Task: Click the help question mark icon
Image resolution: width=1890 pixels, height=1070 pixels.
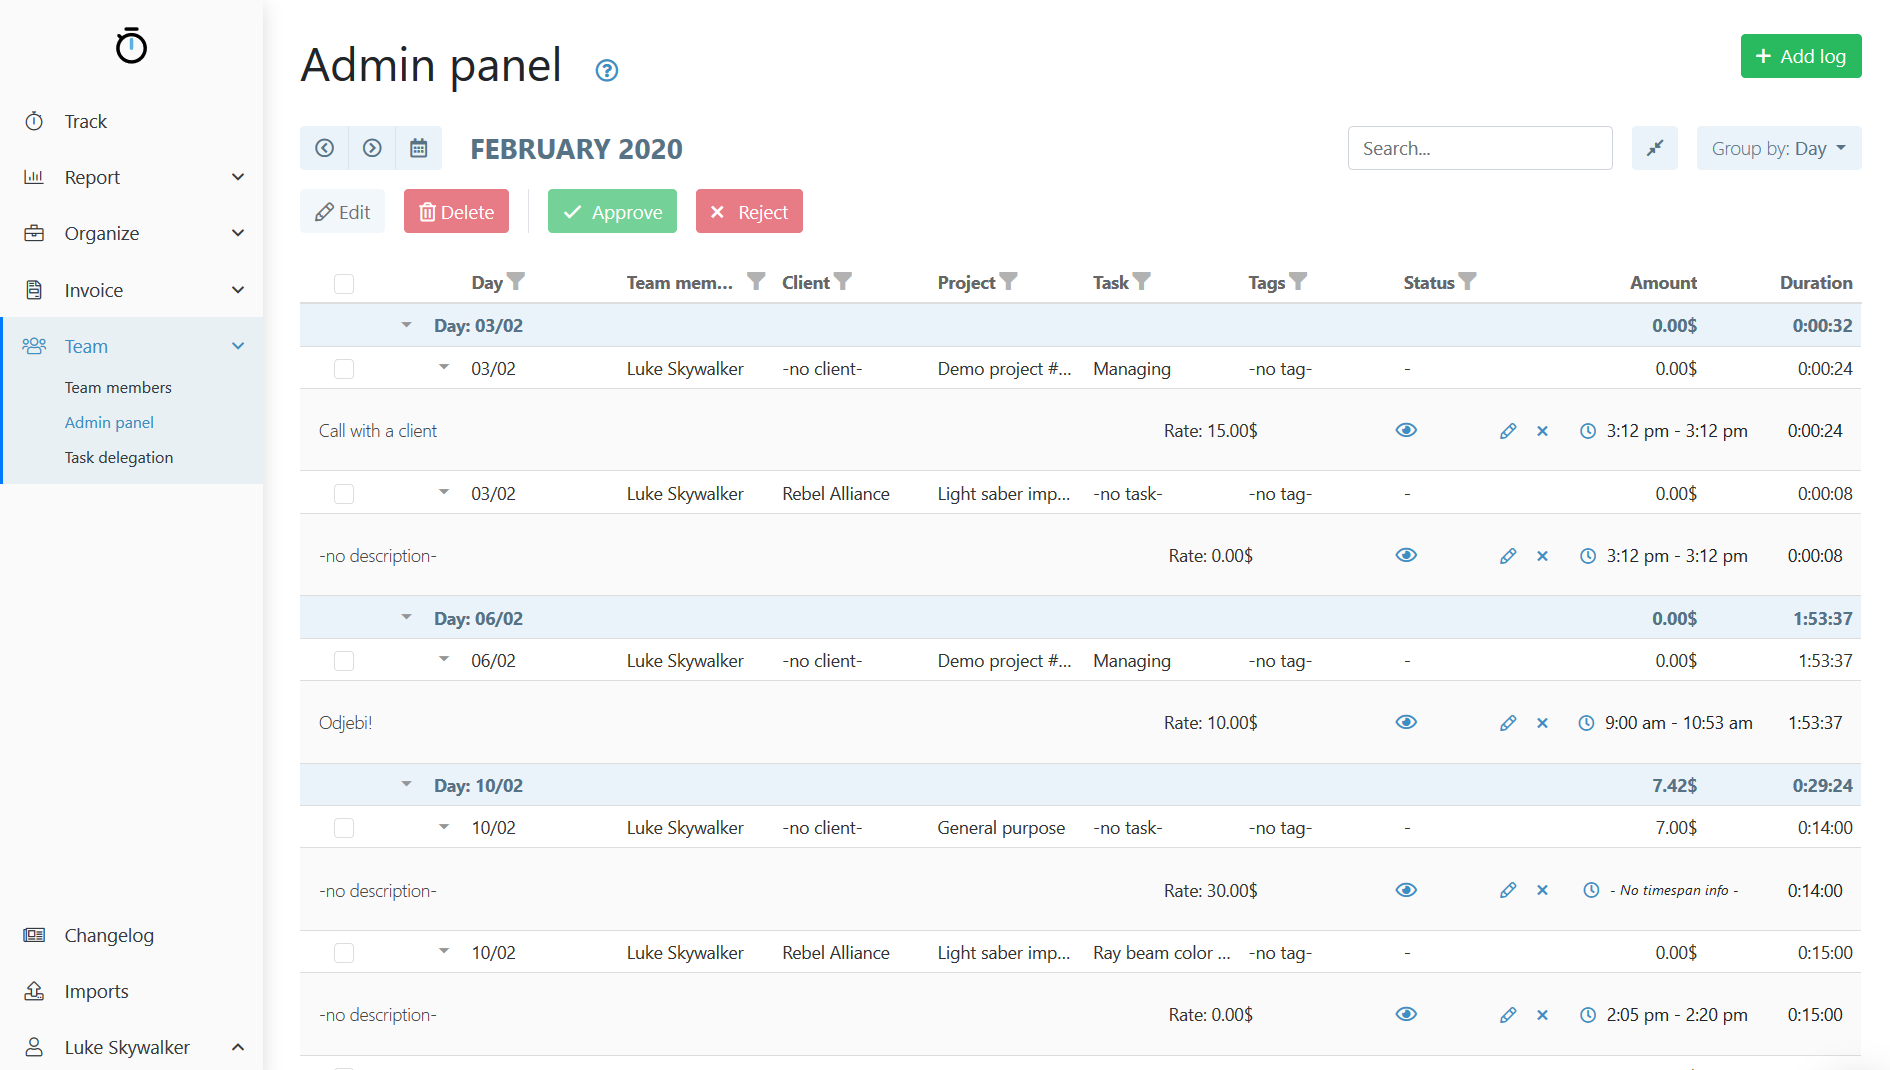Action: pos(606,70)
